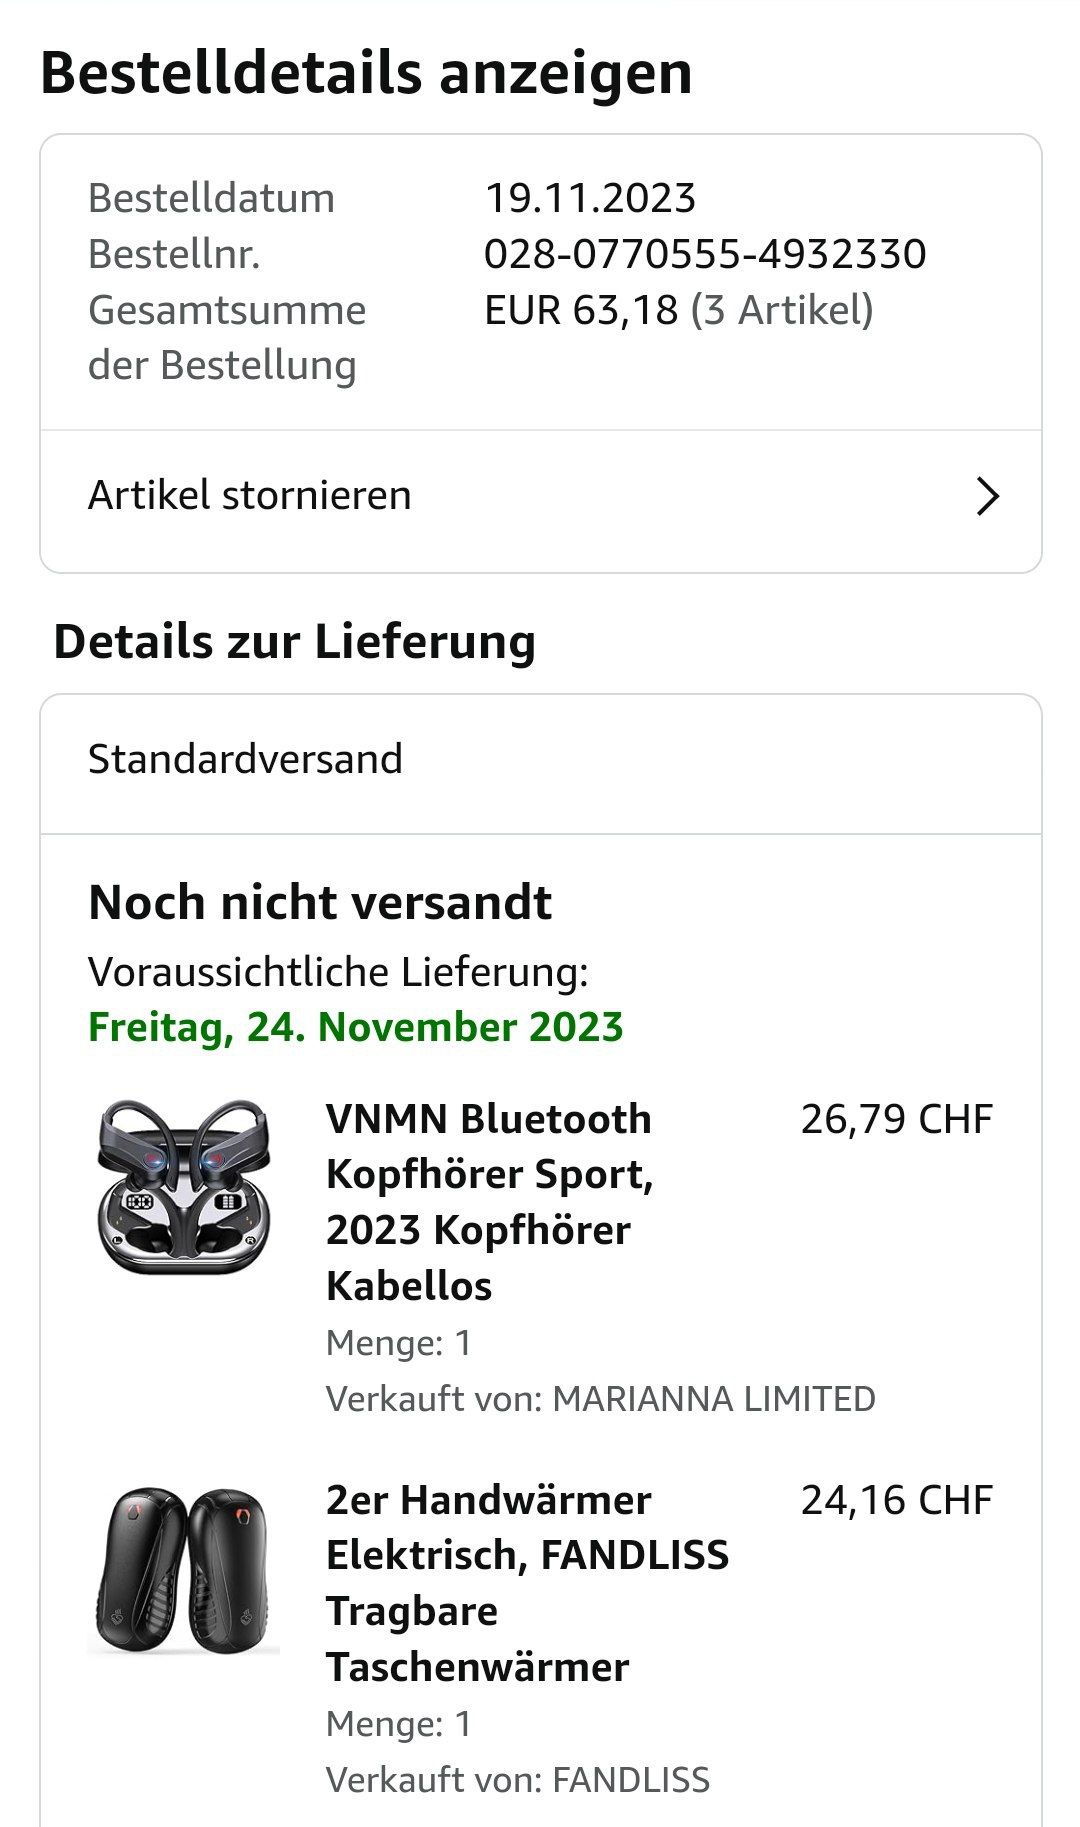The width and height of the screenshot is (1080, 1827).
Task: Open the VNMN Bluetooth headphones product image
Action: pos(184,1187)
